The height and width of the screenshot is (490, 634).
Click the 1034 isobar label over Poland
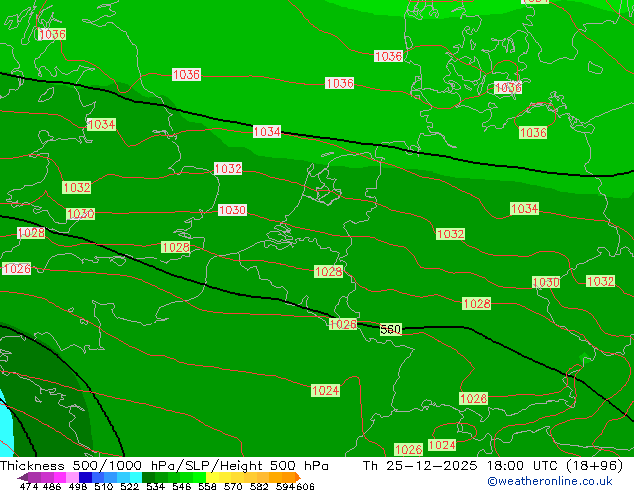coord(524,209)
